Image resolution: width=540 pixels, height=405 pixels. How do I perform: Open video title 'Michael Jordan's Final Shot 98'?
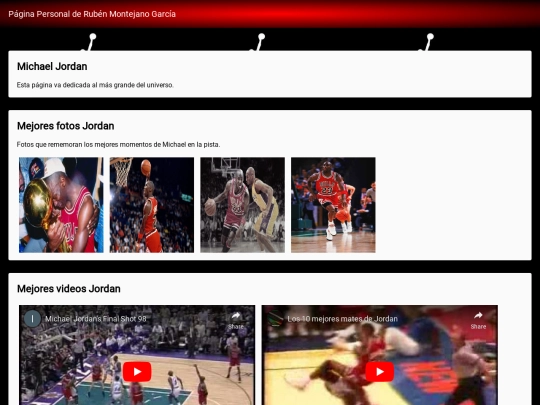(x=96, y=319)
